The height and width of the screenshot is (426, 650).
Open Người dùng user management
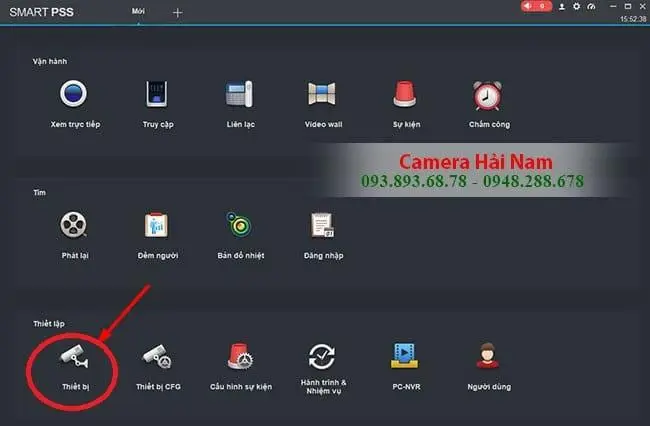point(488,356)
